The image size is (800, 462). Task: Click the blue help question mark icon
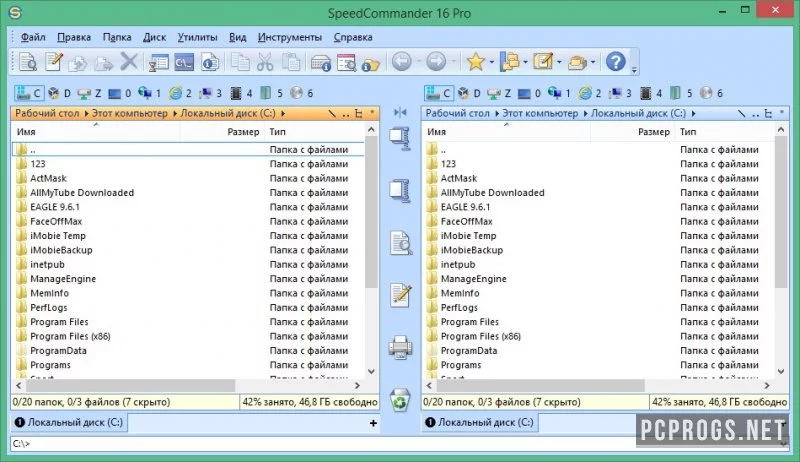(615, 62)
